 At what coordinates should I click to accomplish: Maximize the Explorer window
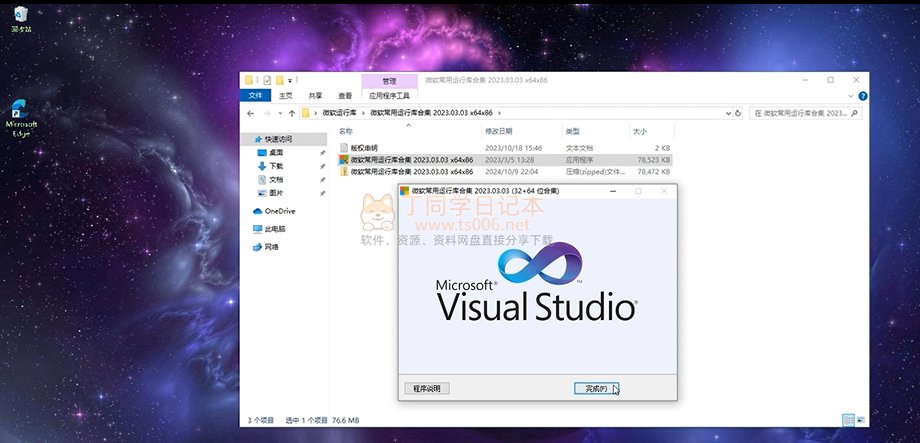830,80
